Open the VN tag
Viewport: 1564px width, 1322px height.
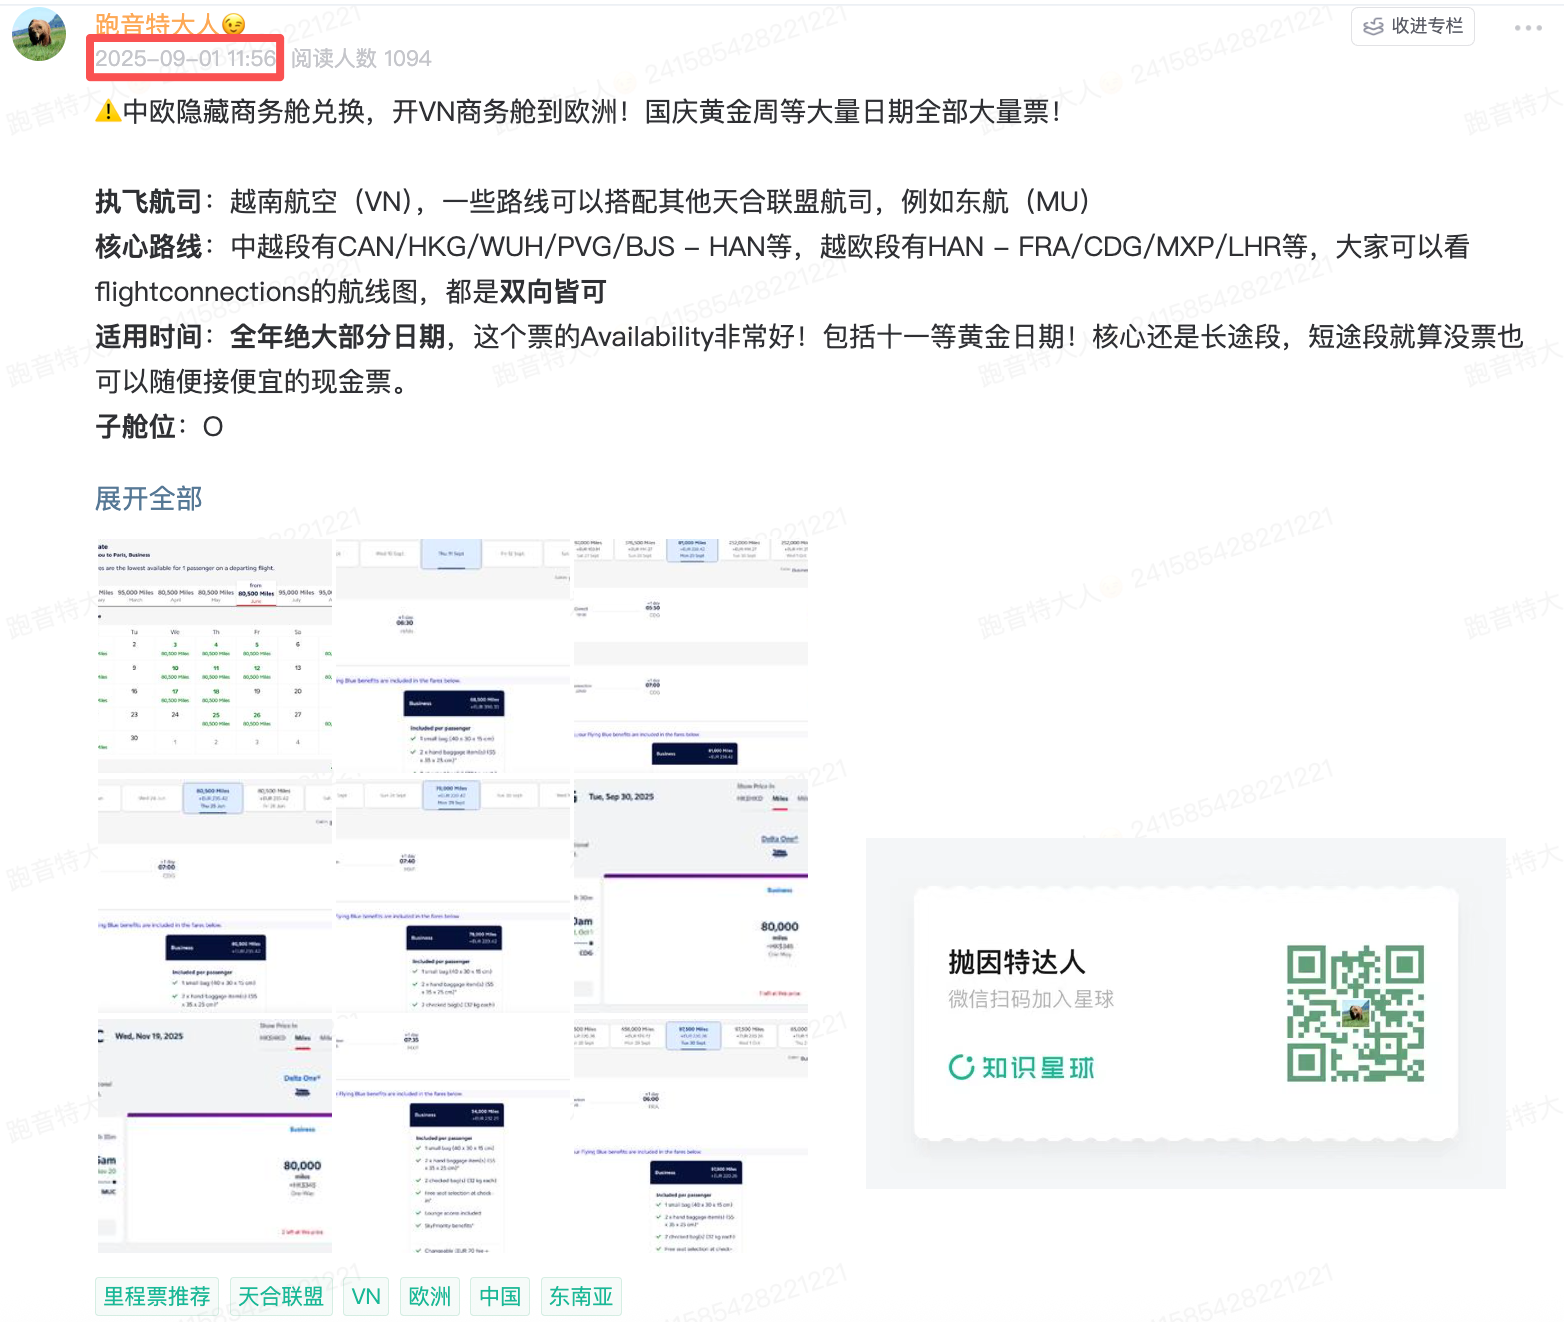366,1296
